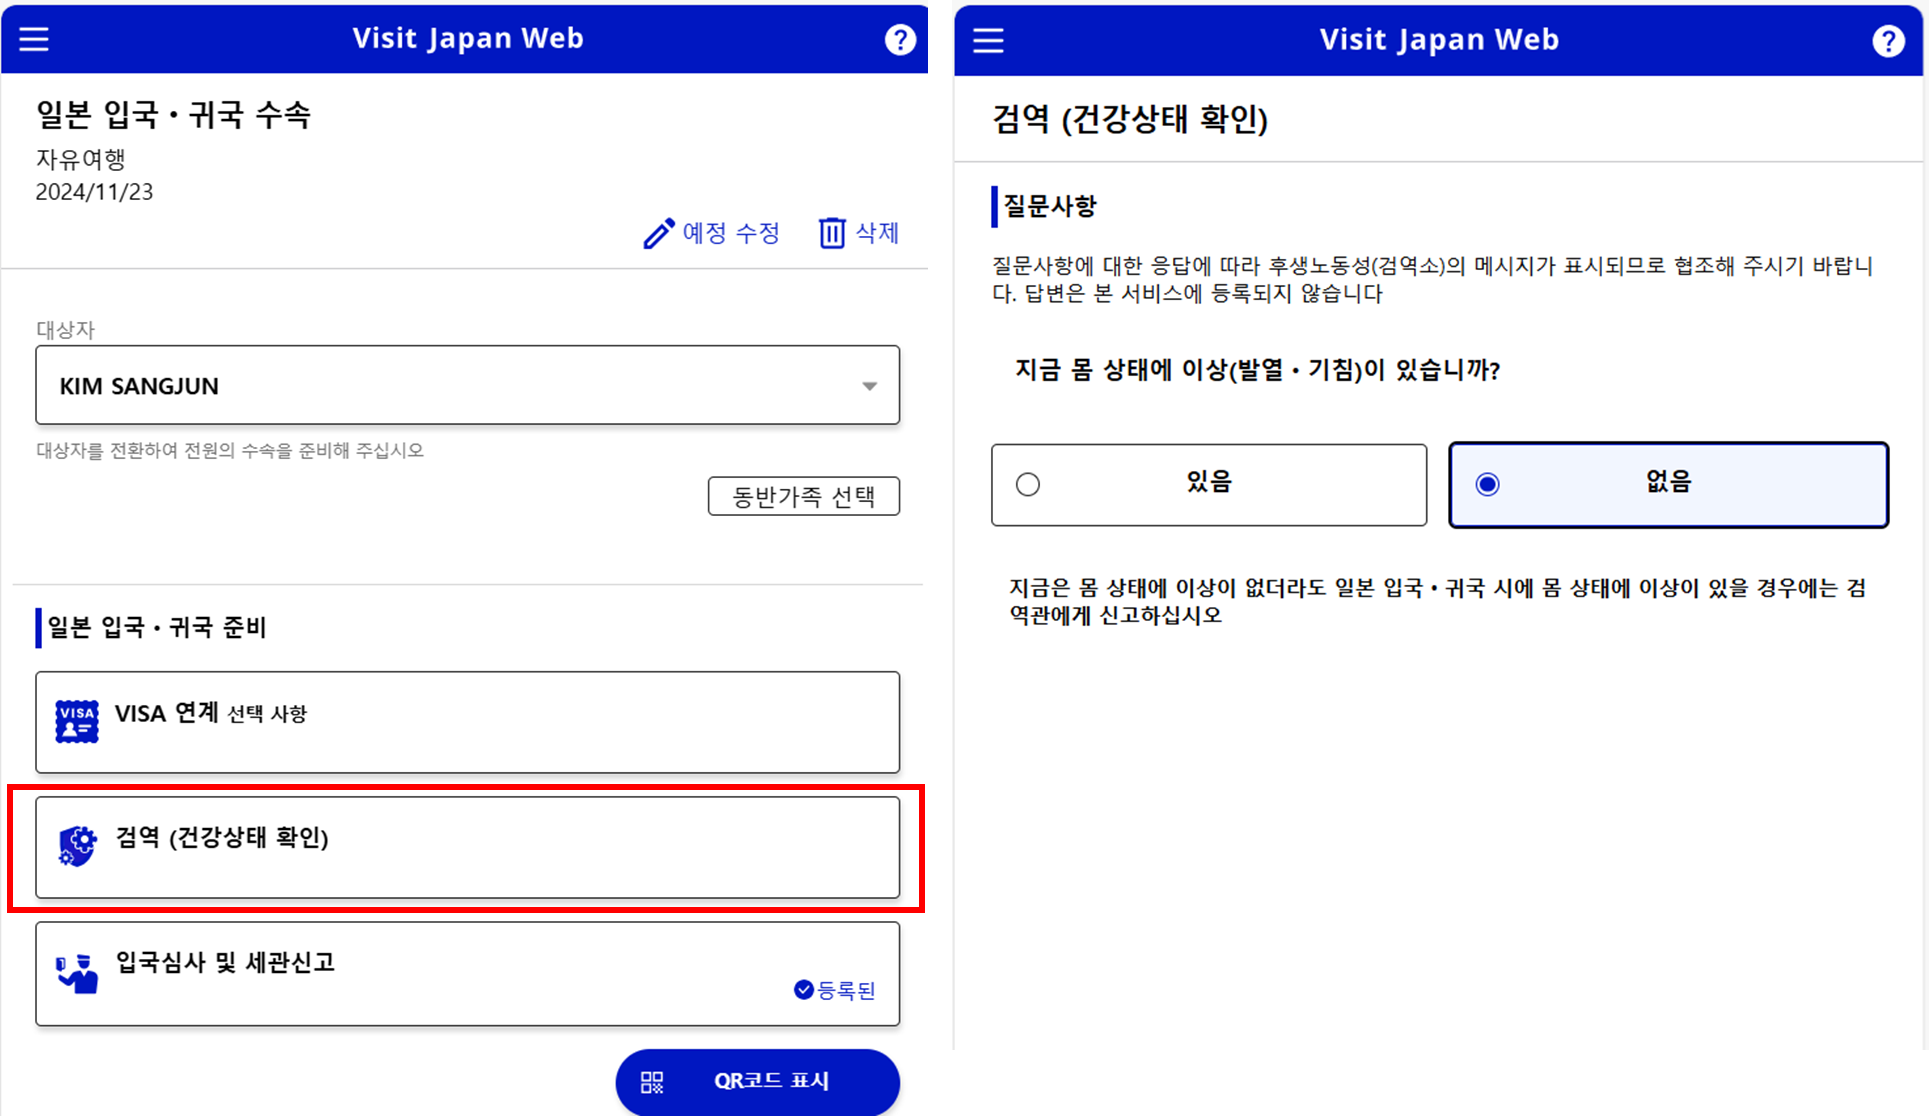
Task: Open the hamburger menu on the left screen
Action: tap(33, 39)
